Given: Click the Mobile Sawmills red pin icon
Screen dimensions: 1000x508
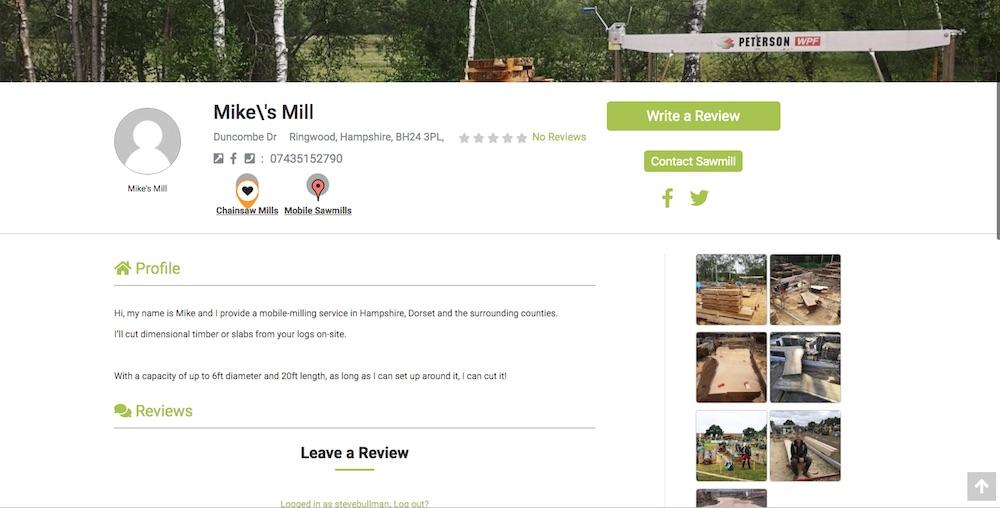Looking at the screenshot, I should [318, 187].
